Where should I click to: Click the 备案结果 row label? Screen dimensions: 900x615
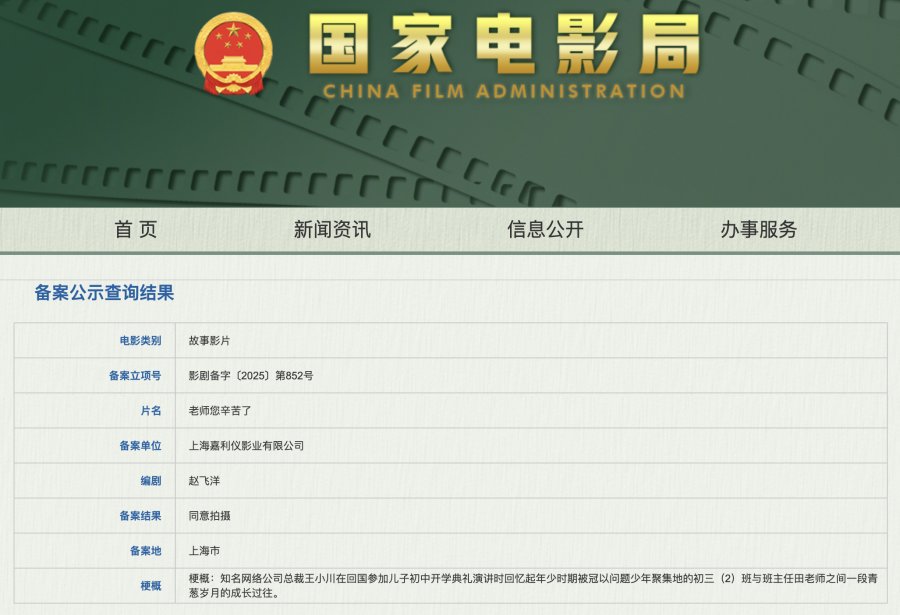[x=141, y=516]
